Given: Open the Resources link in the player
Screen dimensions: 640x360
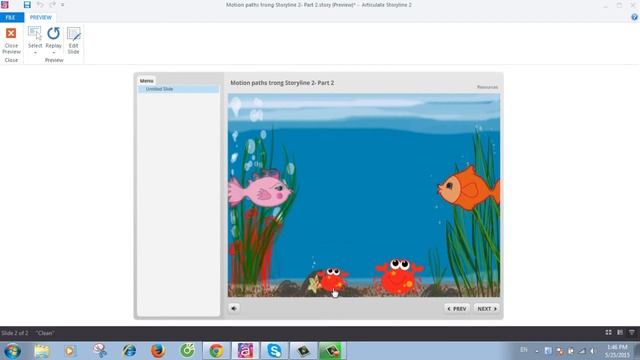Looking at the screenshot, I should (487, 87).
